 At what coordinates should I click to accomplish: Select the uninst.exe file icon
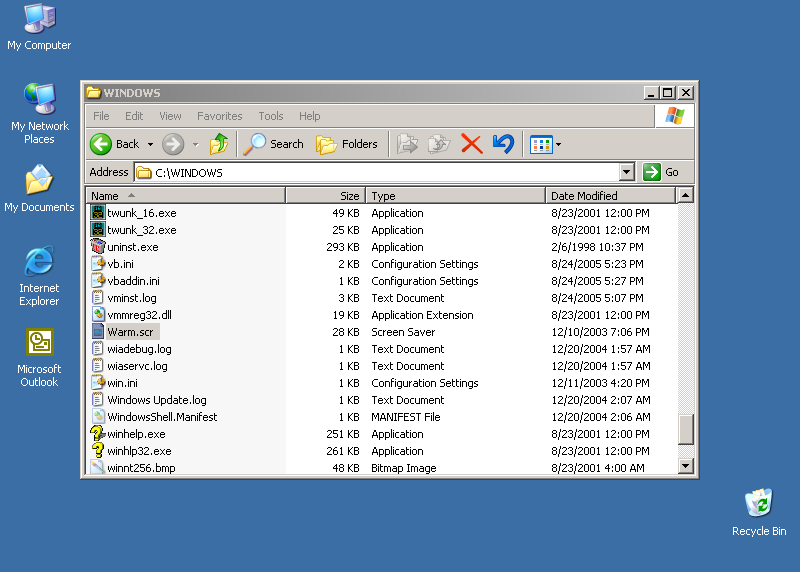(97, 246)
